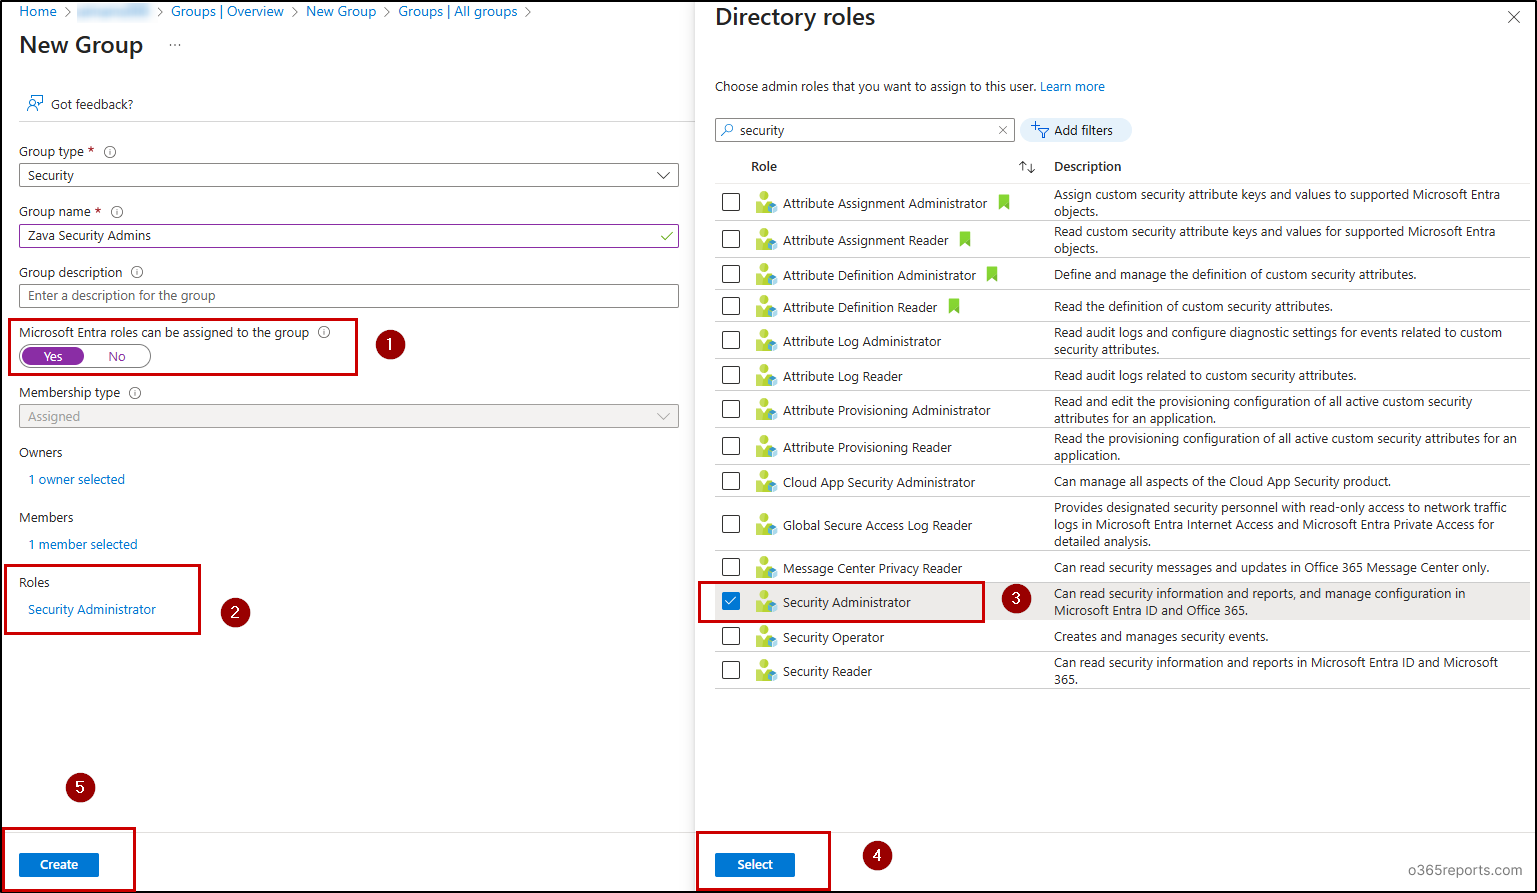Close the Directory roles panel
The width and height of the screenshot is (1537, 893).
click(x=1513, y=17)
